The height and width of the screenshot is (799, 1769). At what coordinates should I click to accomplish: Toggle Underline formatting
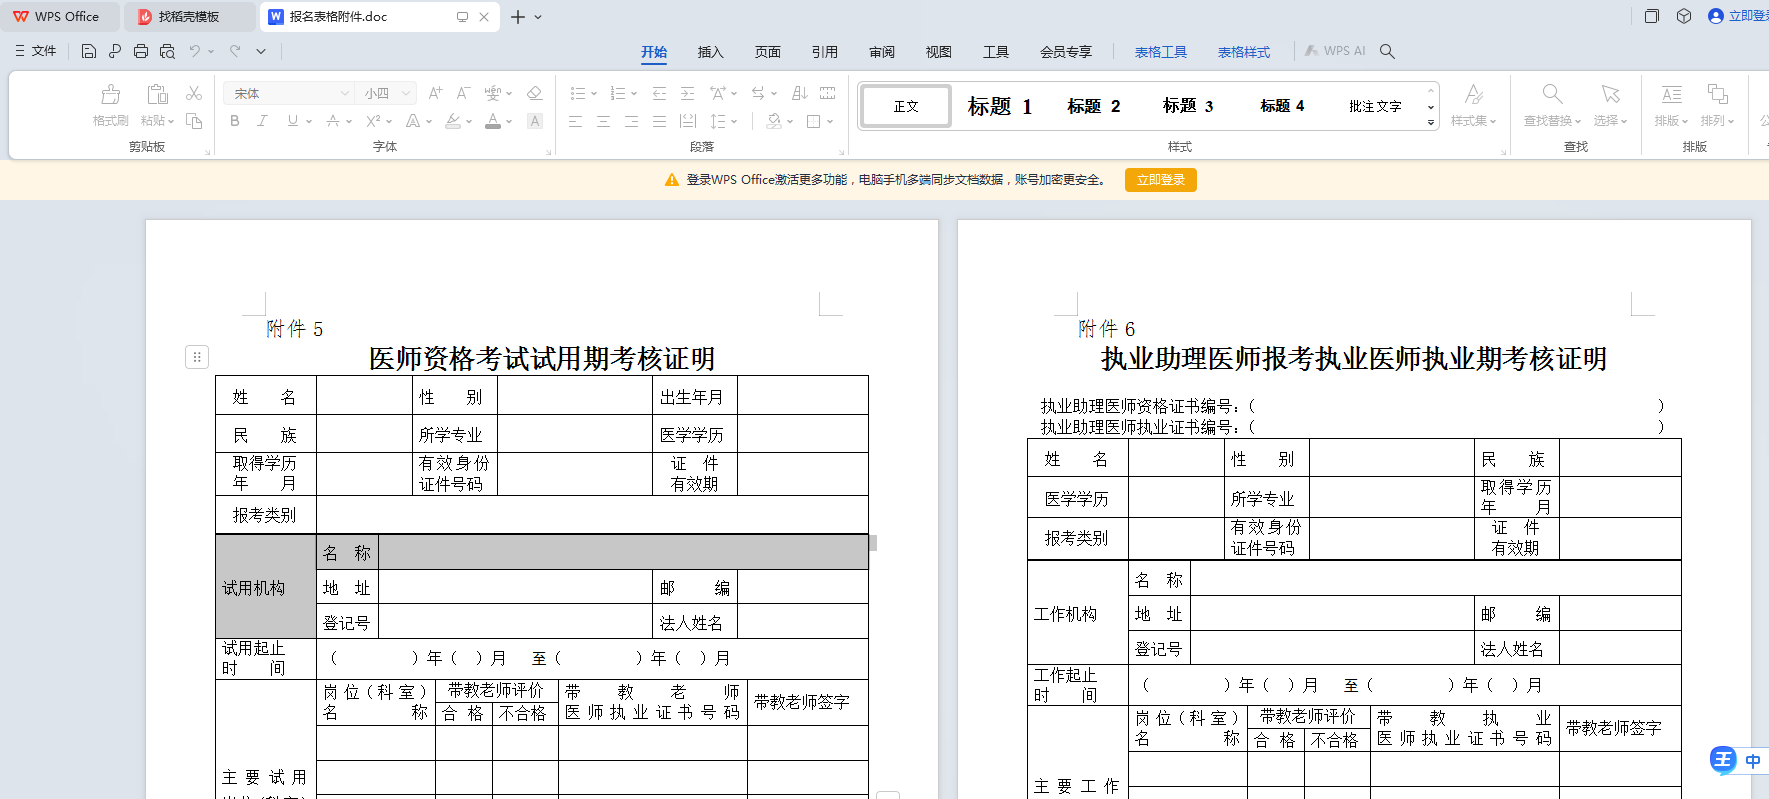tap(292, 121)
